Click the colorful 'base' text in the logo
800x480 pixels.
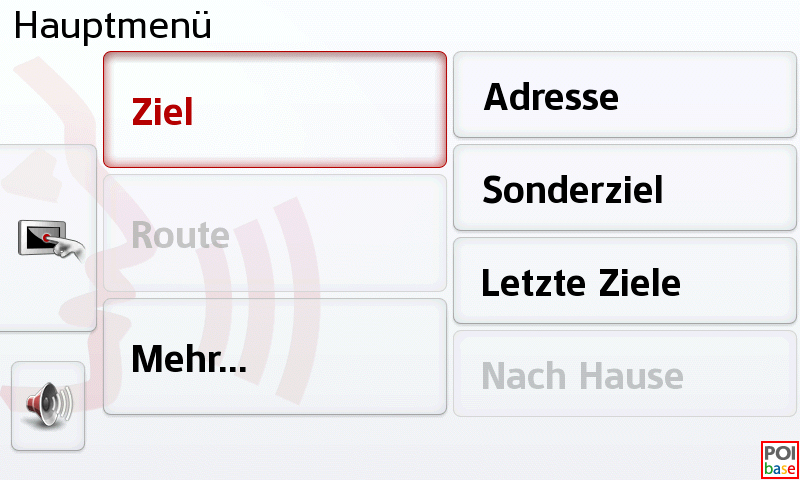click(780, 469)
